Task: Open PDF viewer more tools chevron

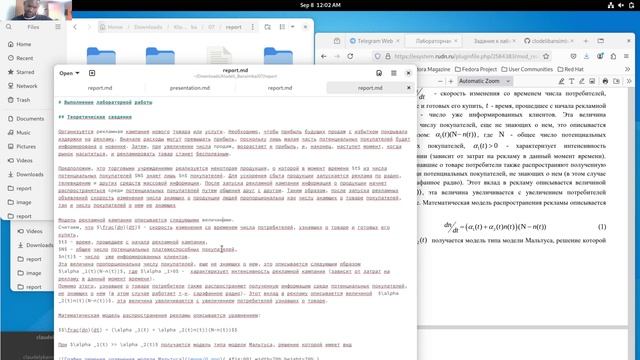Action: (x=629, y=81)
